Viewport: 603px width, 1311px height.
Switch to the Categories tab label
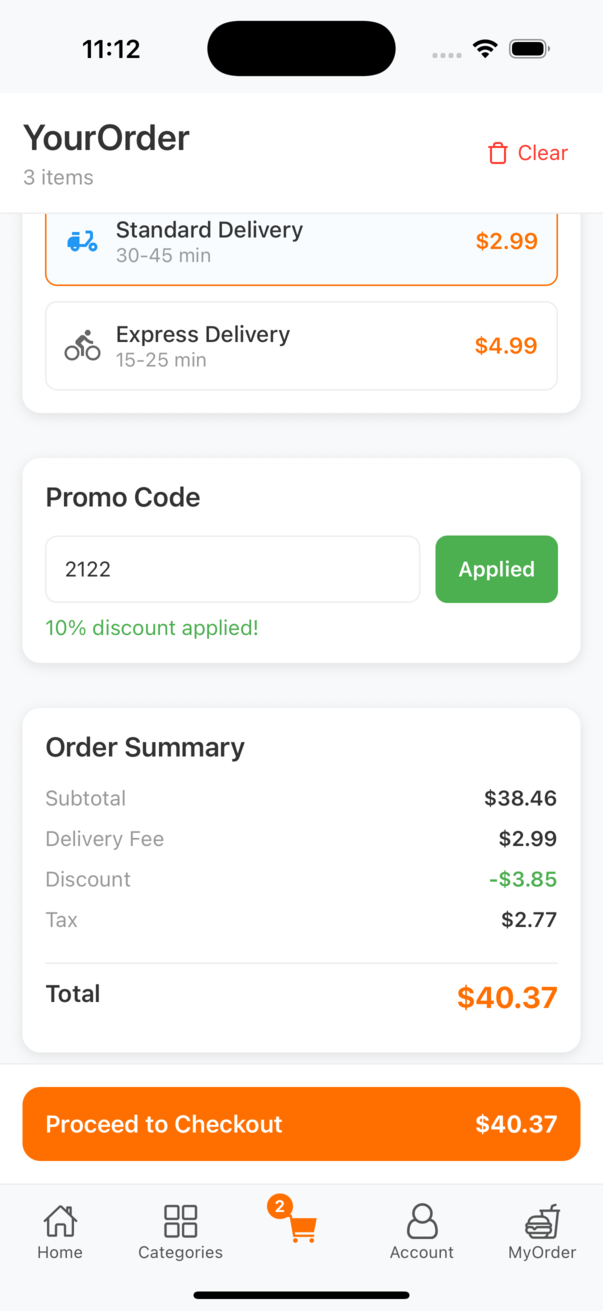pyautogui.click(x=181, y=1253)
